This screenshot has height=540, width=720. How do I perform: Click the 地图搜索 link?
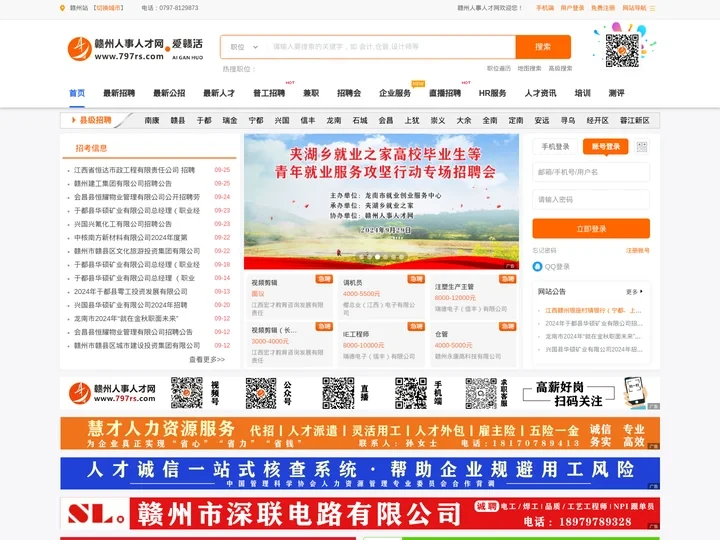tap(529, 68)
